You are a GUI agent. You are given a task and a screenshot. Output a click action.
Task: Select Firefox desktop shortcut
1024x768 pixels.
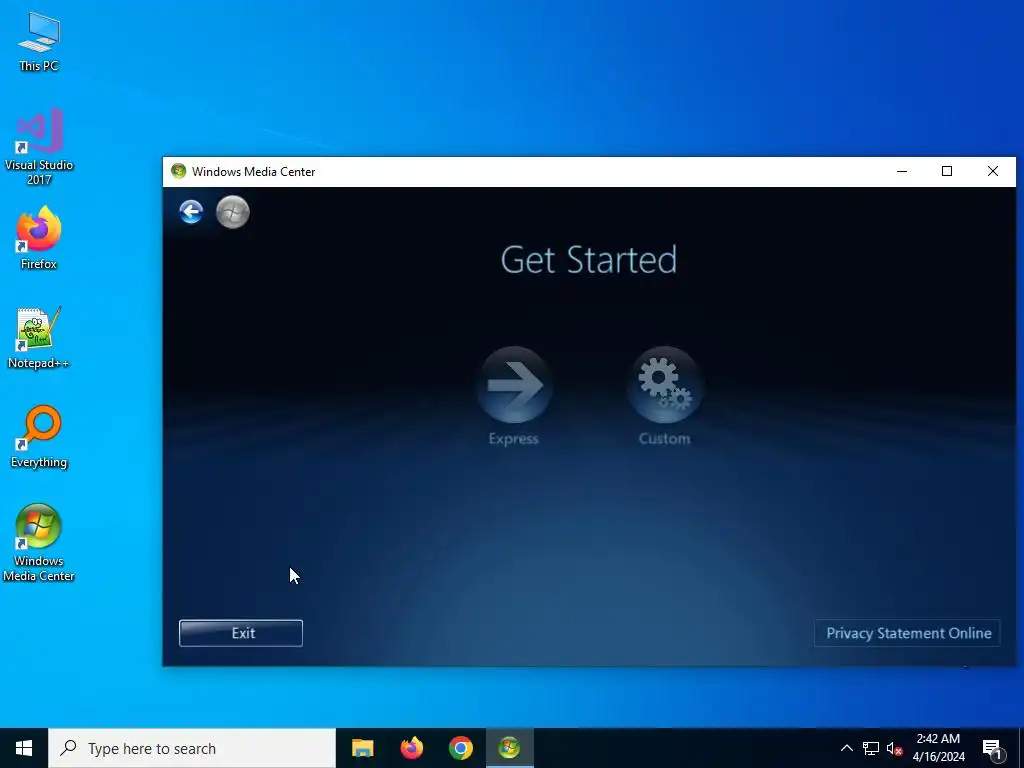click(39, 238)
